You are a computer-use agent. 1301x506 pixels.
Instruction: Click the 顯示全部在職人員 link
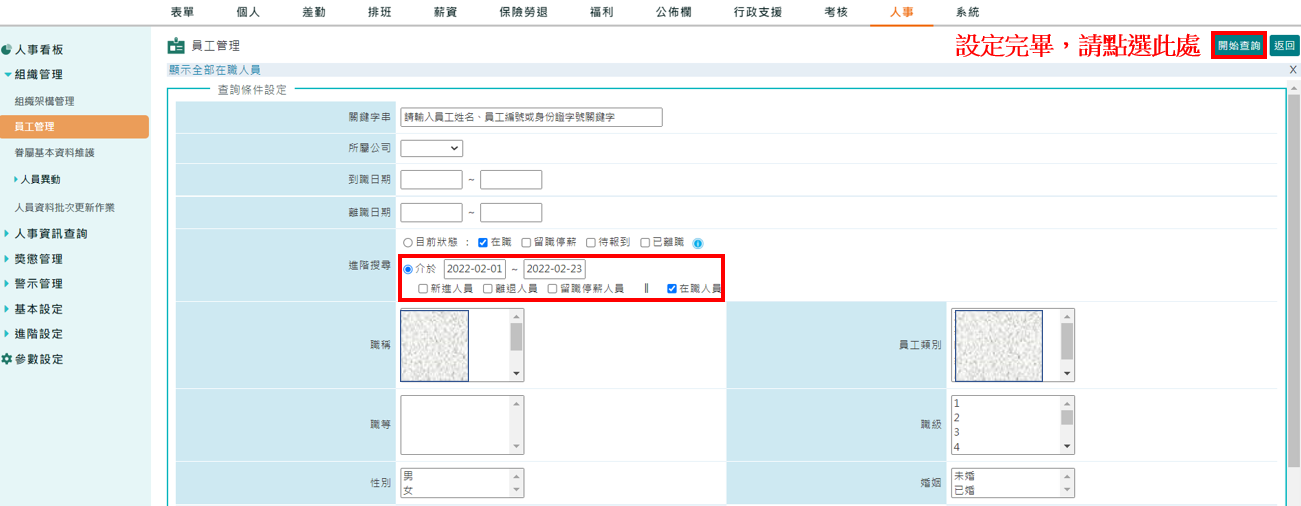[215, 70]
